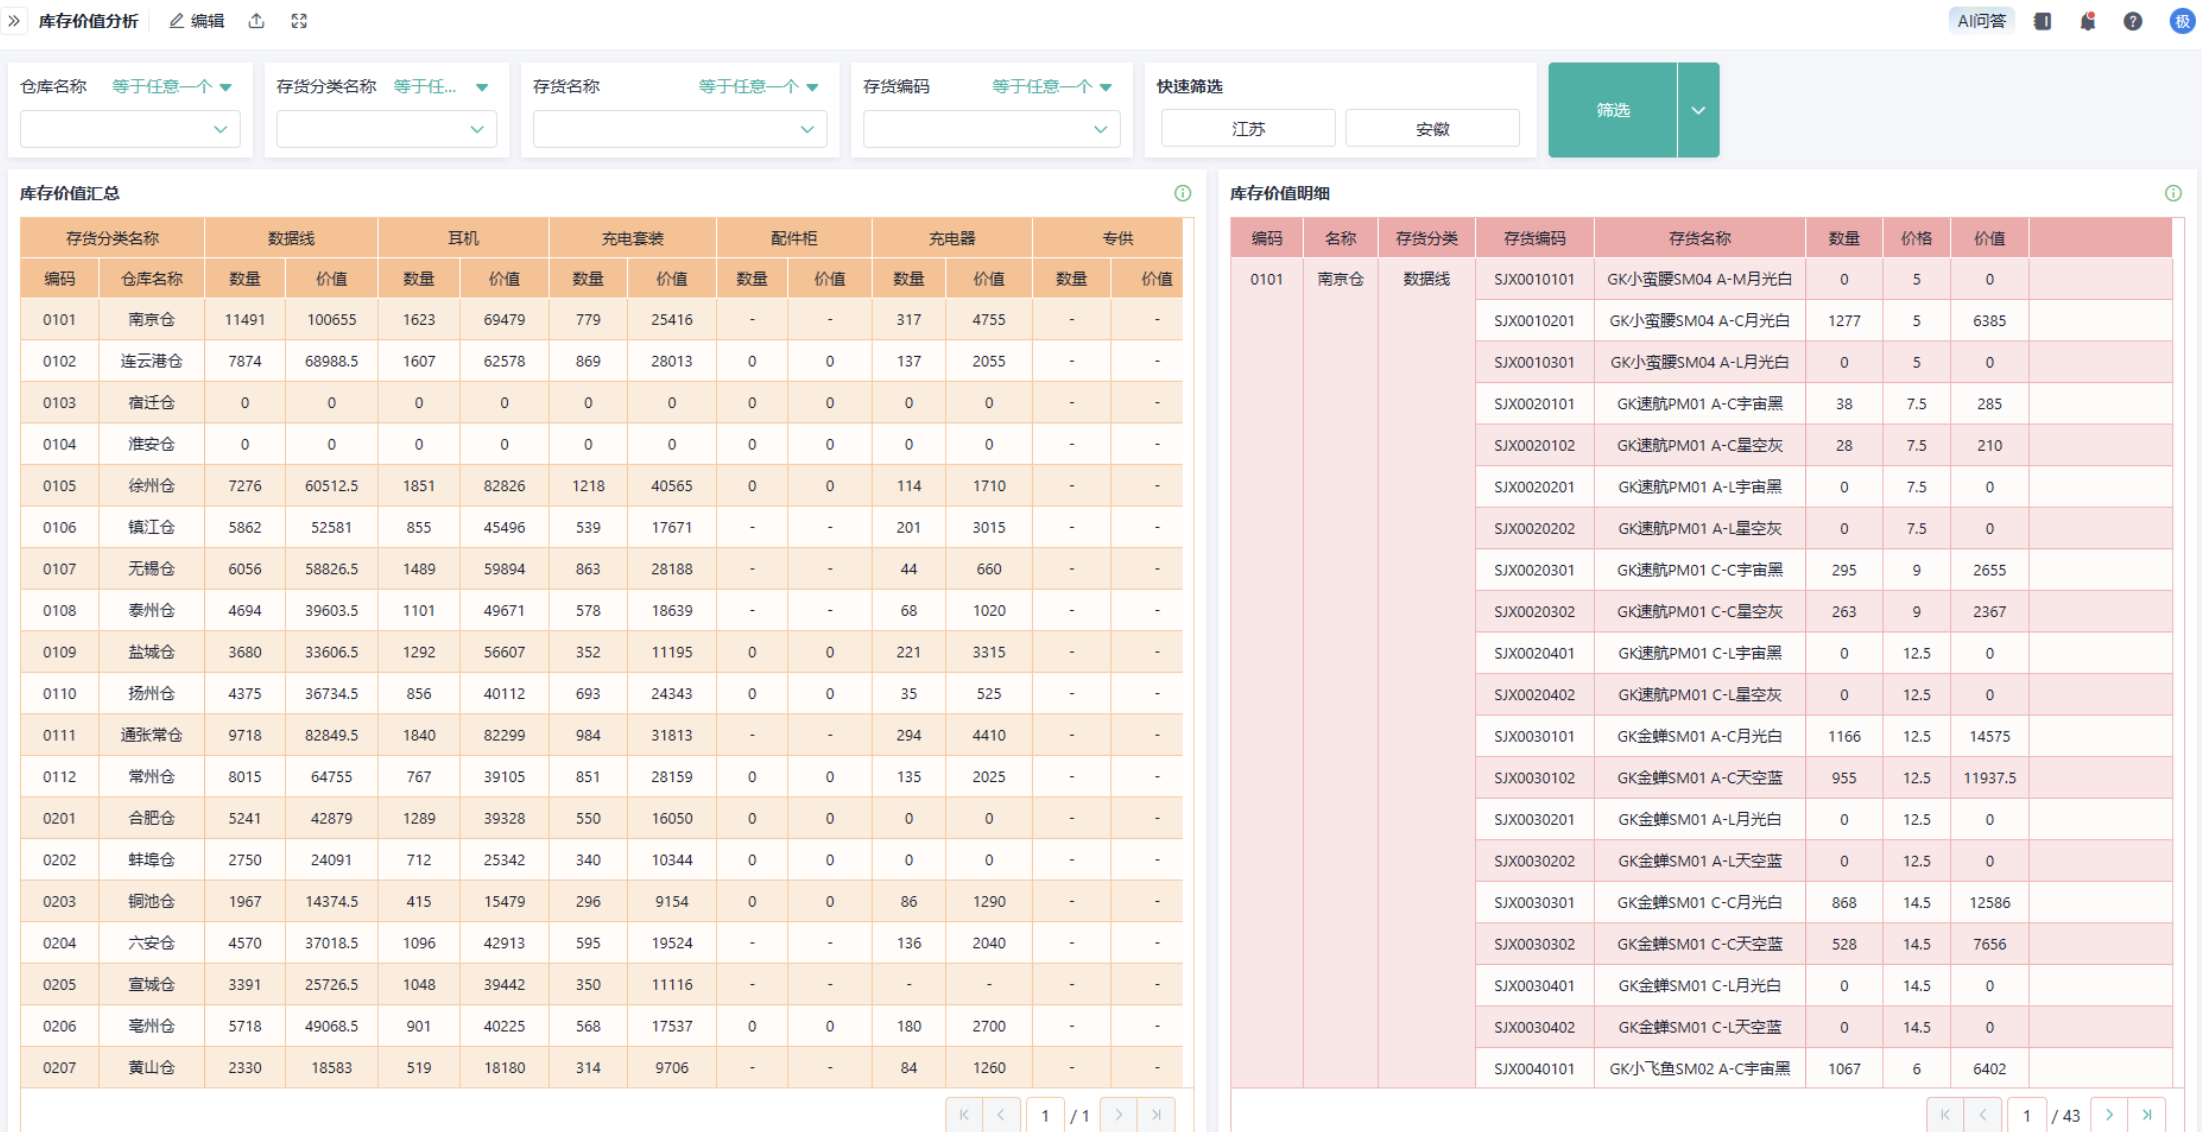Open 仓库名称 value dropdown box
2202x1132 pixels.
click(x=130, y=129)
